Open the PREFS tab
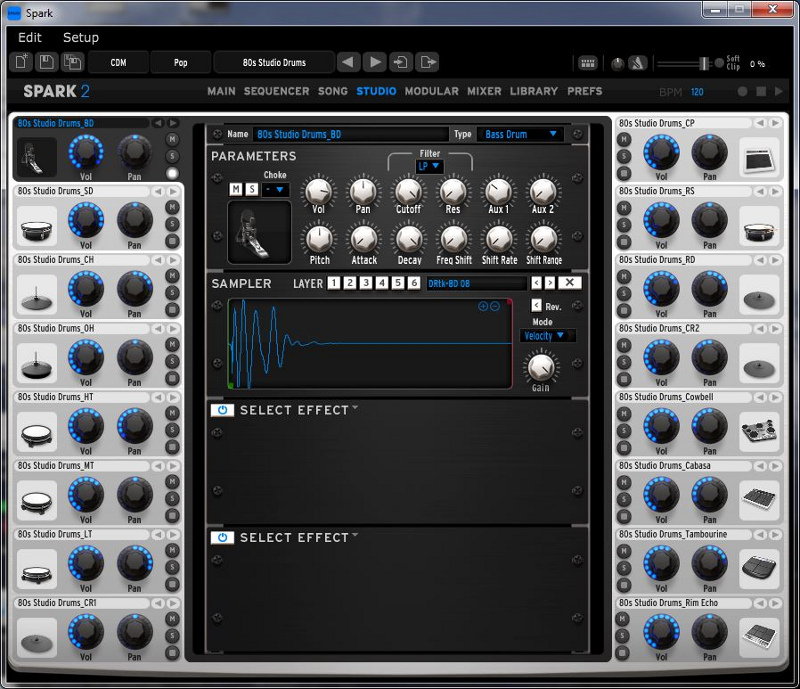 point(585,91)
